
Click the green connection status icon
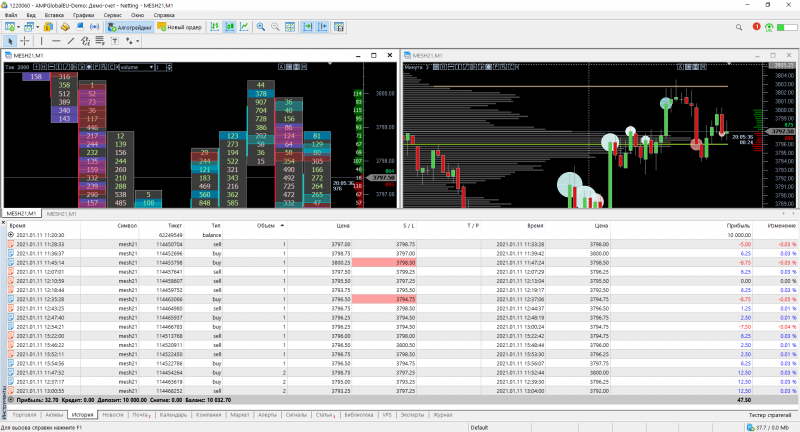coord(769,27)
